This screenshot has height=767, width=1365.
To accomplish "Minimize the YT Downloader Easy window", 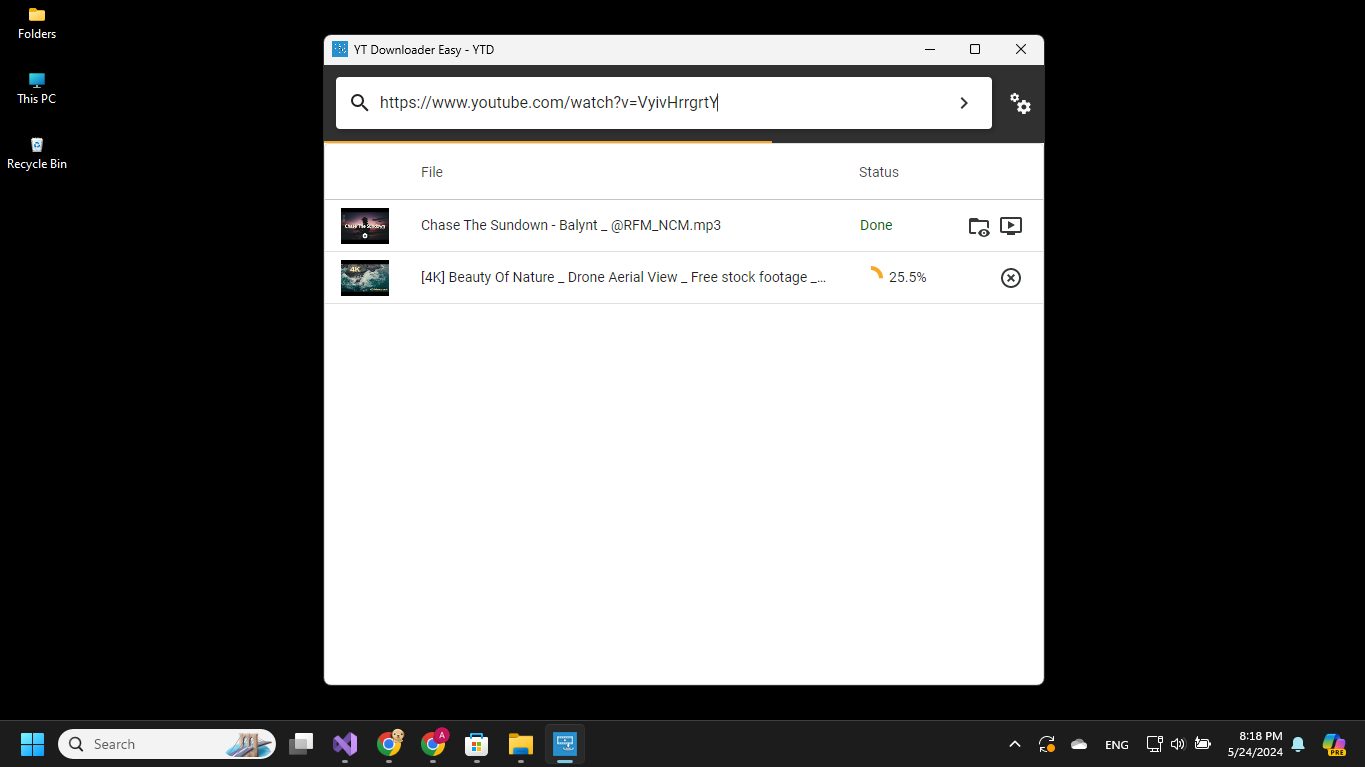I will (x=930, y=49).
